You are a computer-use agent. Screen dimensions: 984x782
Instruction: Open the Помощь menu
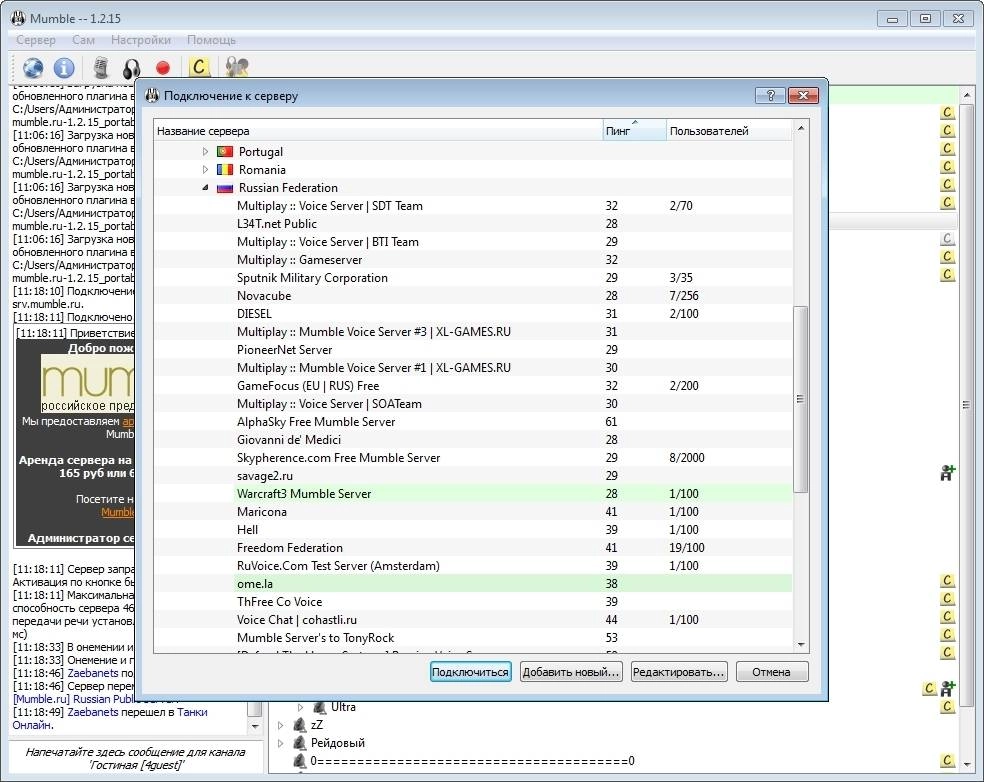(211, 40)
